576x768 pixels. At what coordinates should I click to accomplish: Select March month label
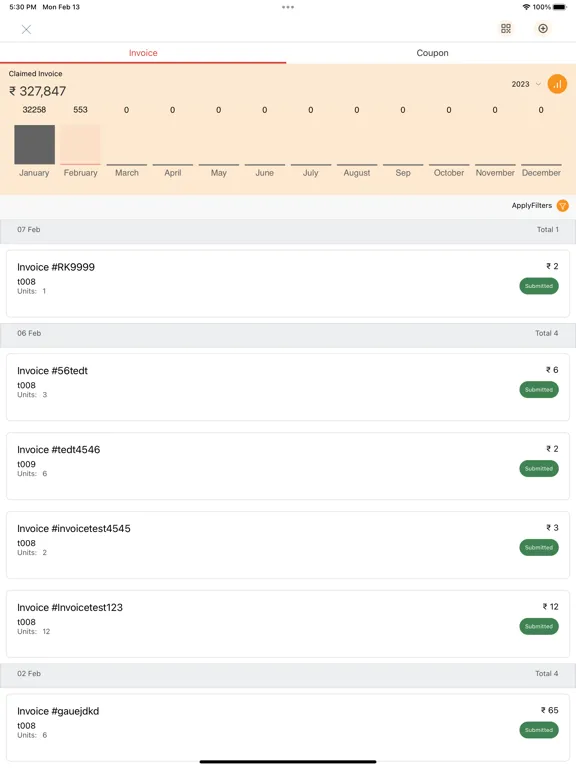127,173
